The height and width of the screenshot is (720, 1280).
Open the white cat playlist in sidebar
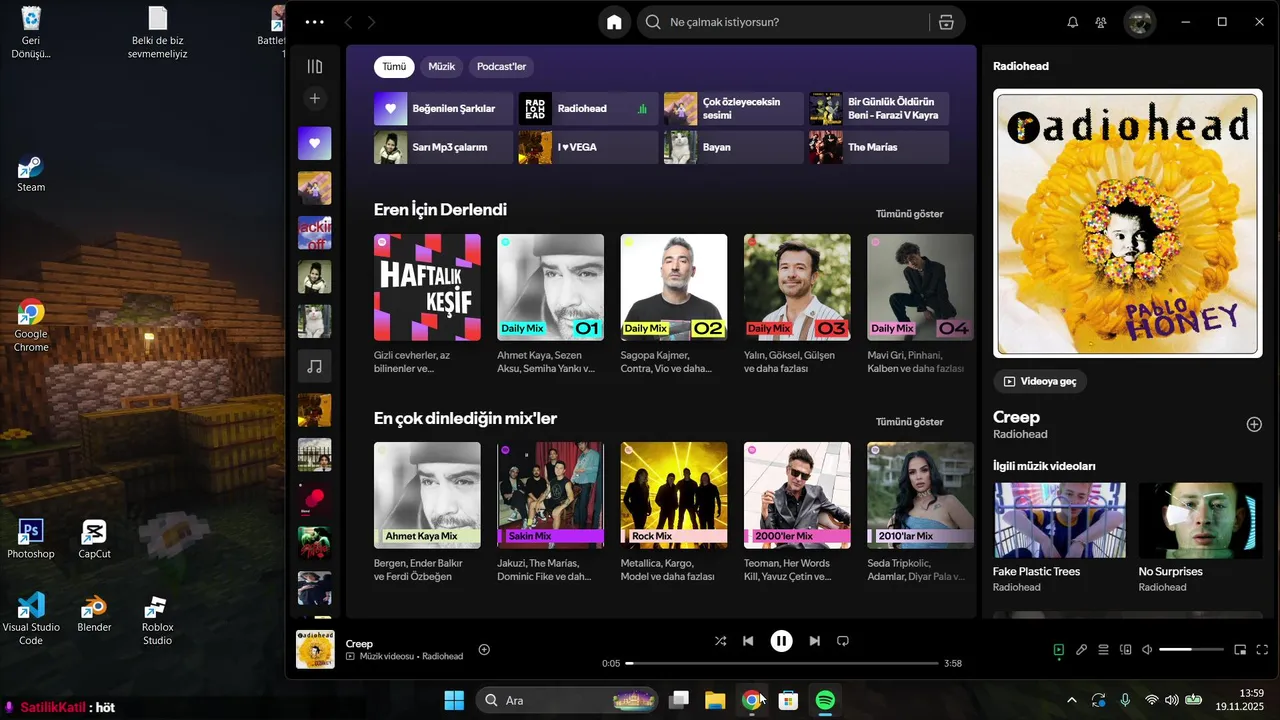315,322
